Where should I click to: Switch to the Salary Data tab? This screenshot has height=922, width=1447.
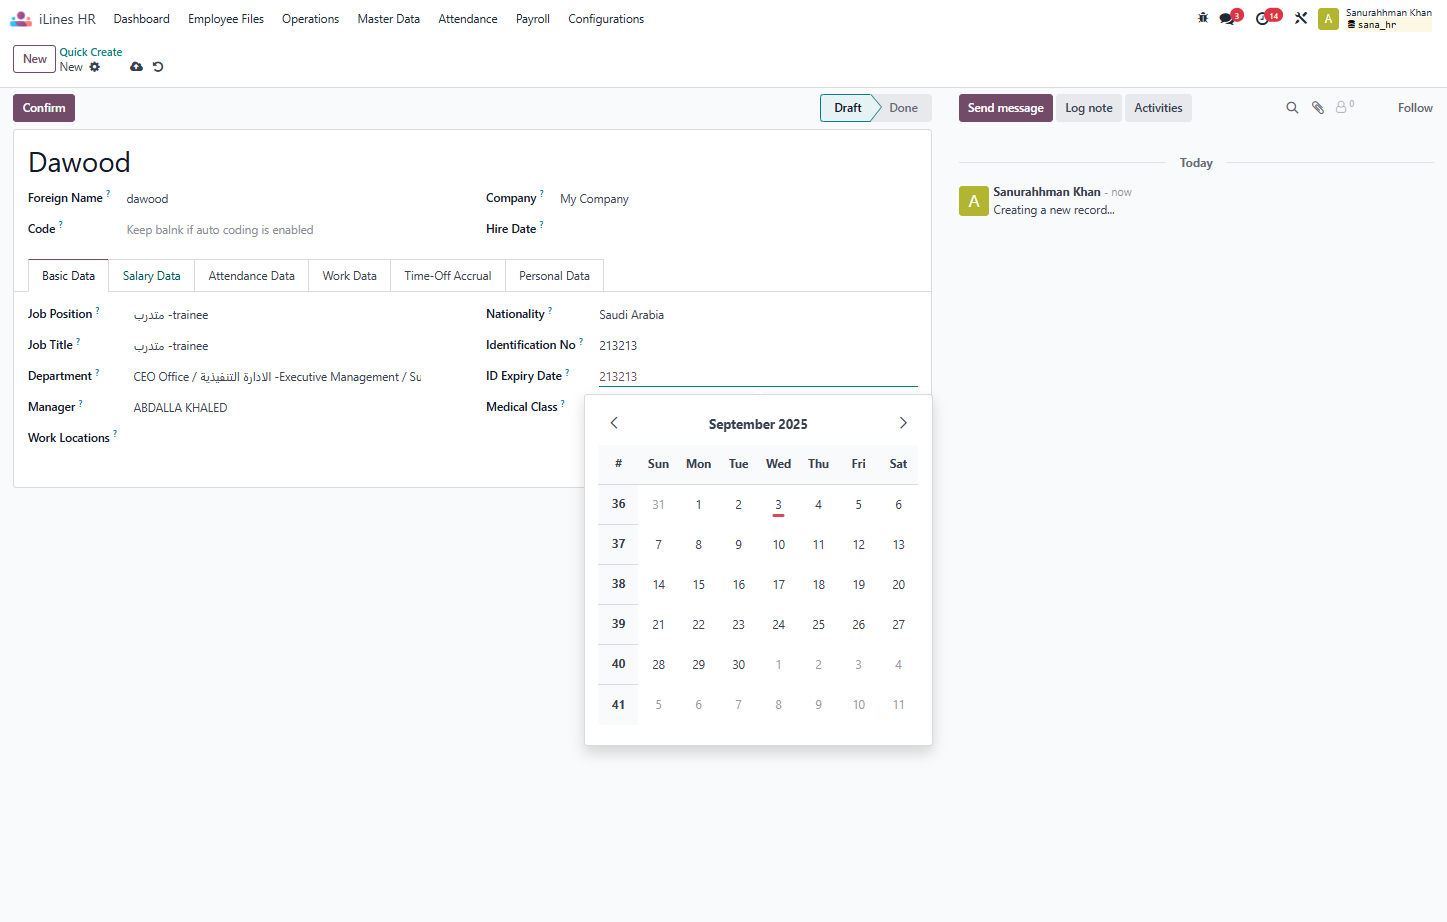(152, 276)
